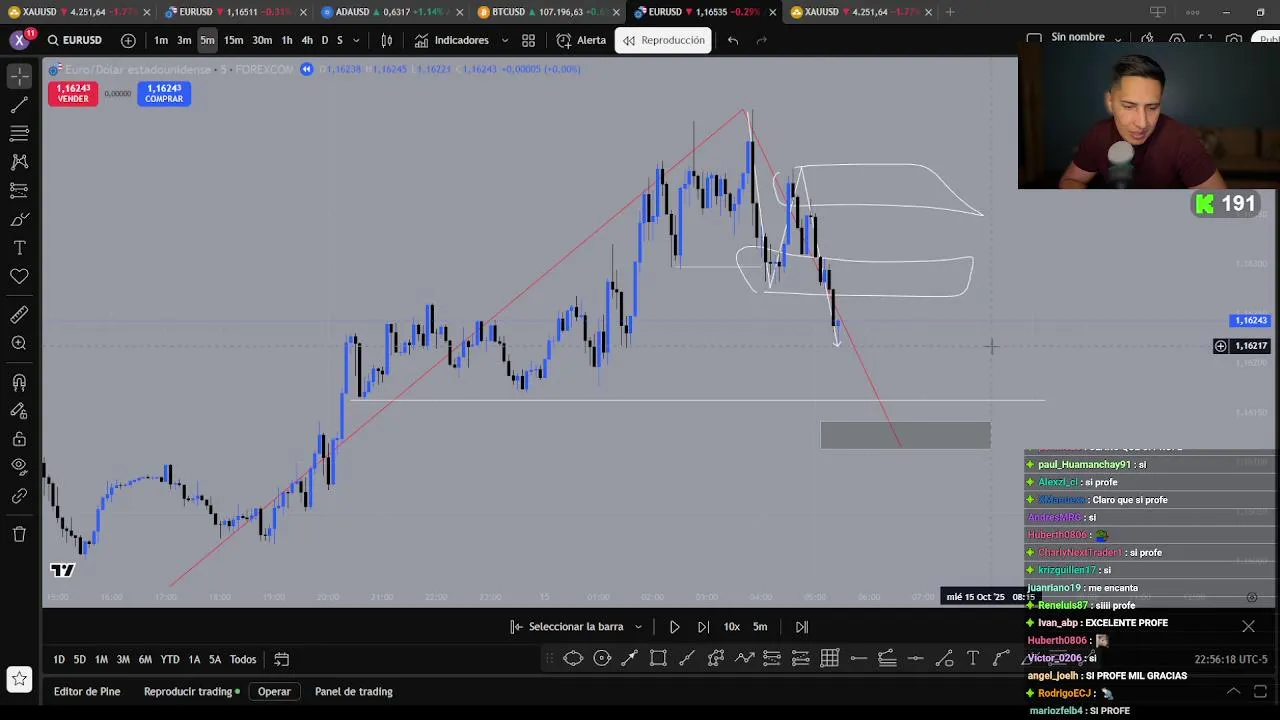Expand the indicators favorites dropdown arrow
Image resolution: width=1280 pixels, height=720 pixels.
(504, 41)
